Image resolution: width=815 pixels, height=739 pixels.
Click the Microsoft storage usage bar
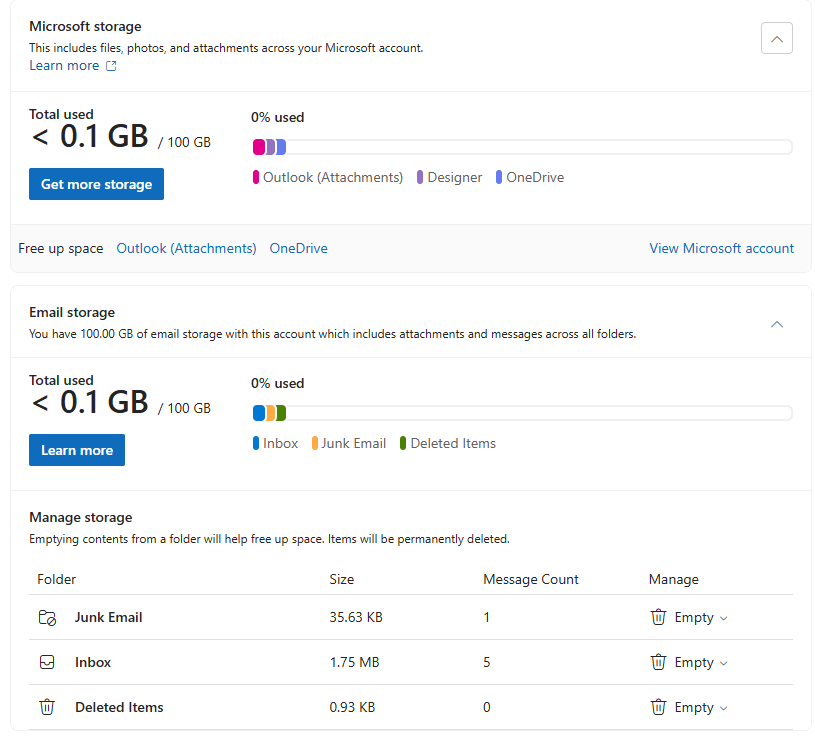[x=522, y=147]
